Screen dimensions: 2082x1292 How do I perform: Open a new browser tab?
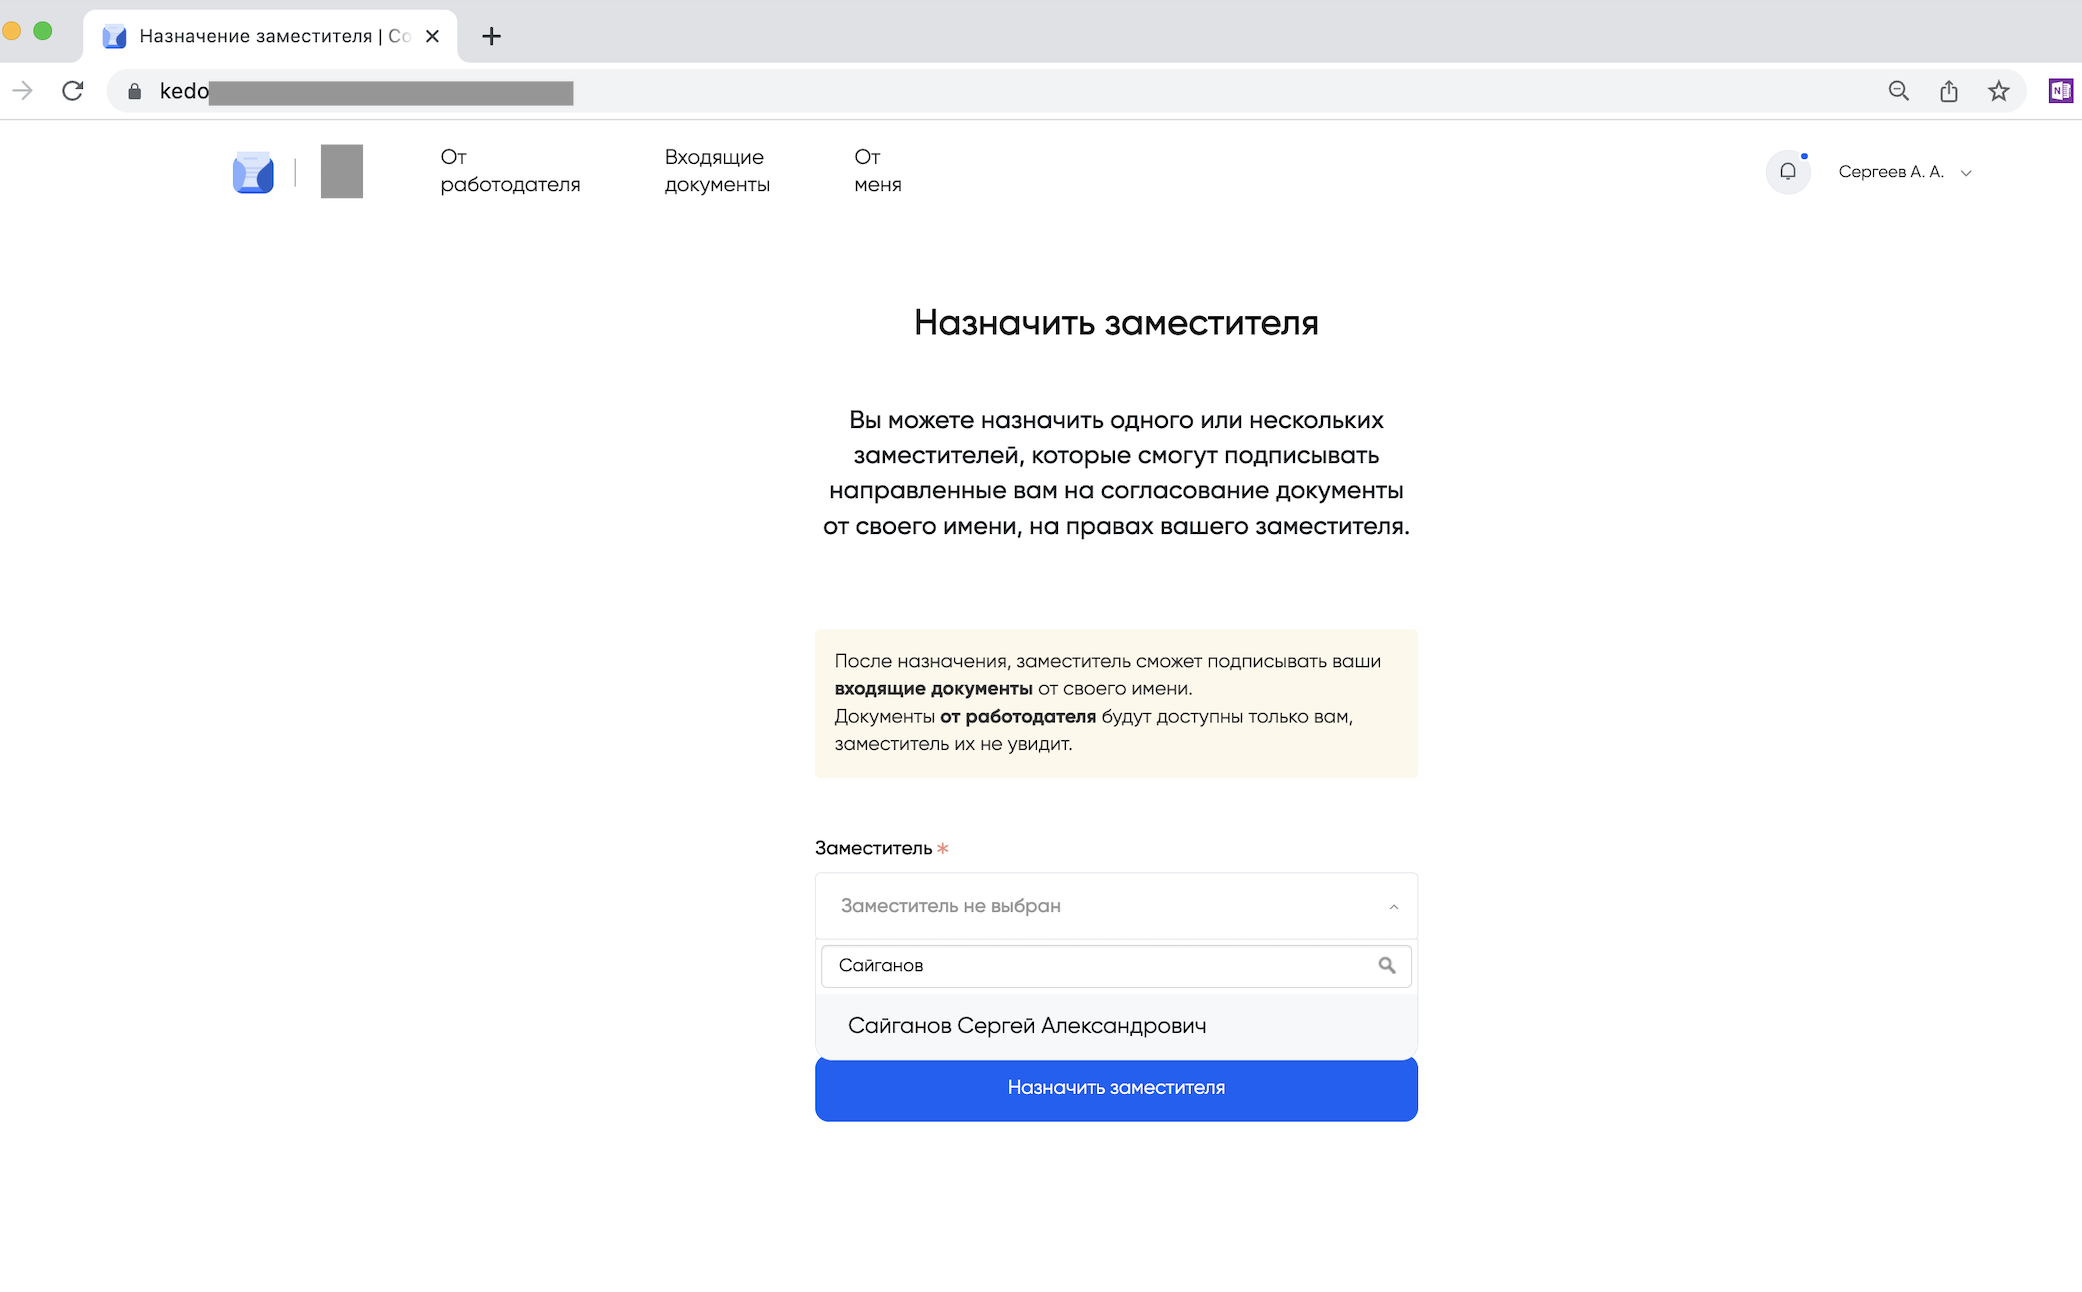pyautogui.click(x=491, y=37)
